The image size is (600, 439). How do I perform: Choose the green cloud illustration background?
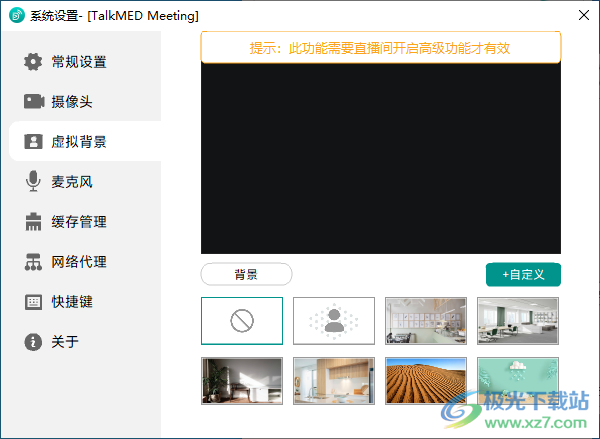(518, 381)
